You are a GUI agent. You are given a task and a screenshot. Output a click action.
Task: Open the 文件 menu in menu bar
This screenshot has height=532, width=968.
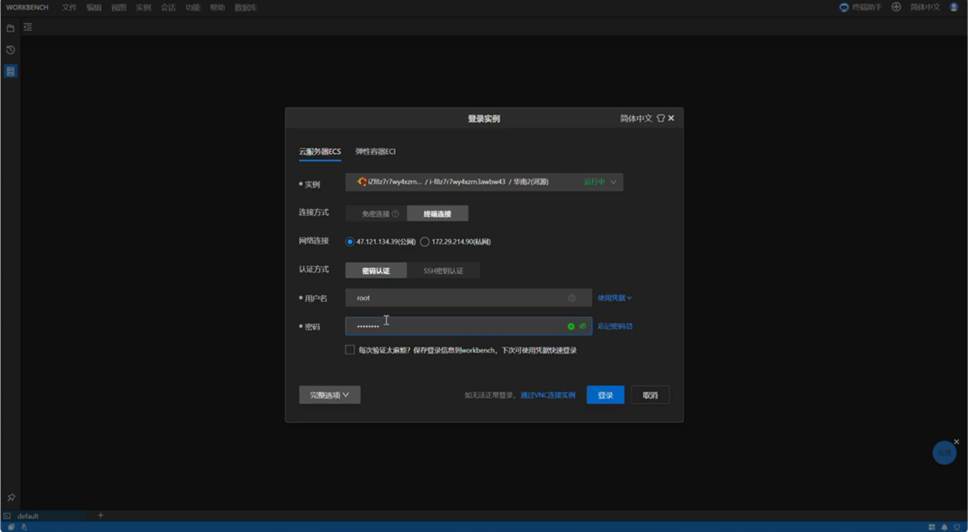pos(69,7)
